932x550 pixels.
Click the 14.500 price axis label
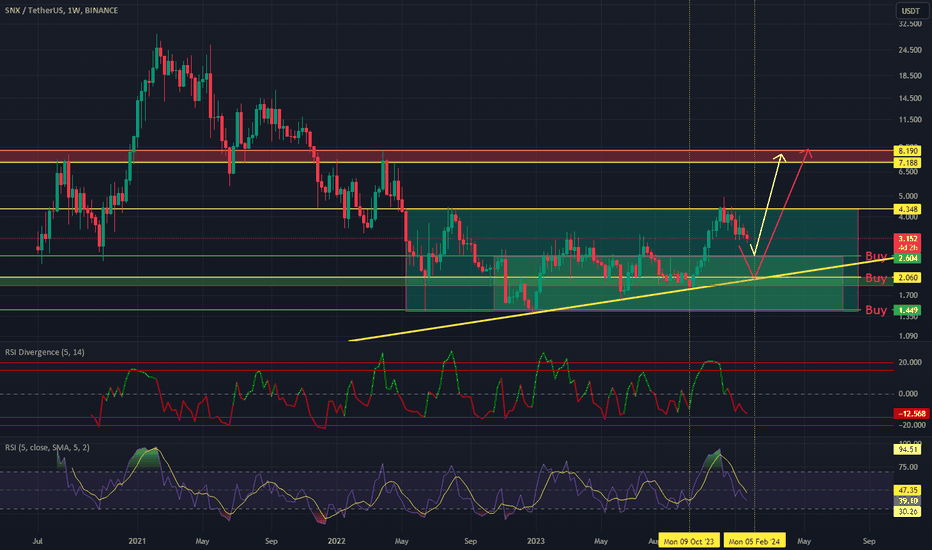(910, 98)
